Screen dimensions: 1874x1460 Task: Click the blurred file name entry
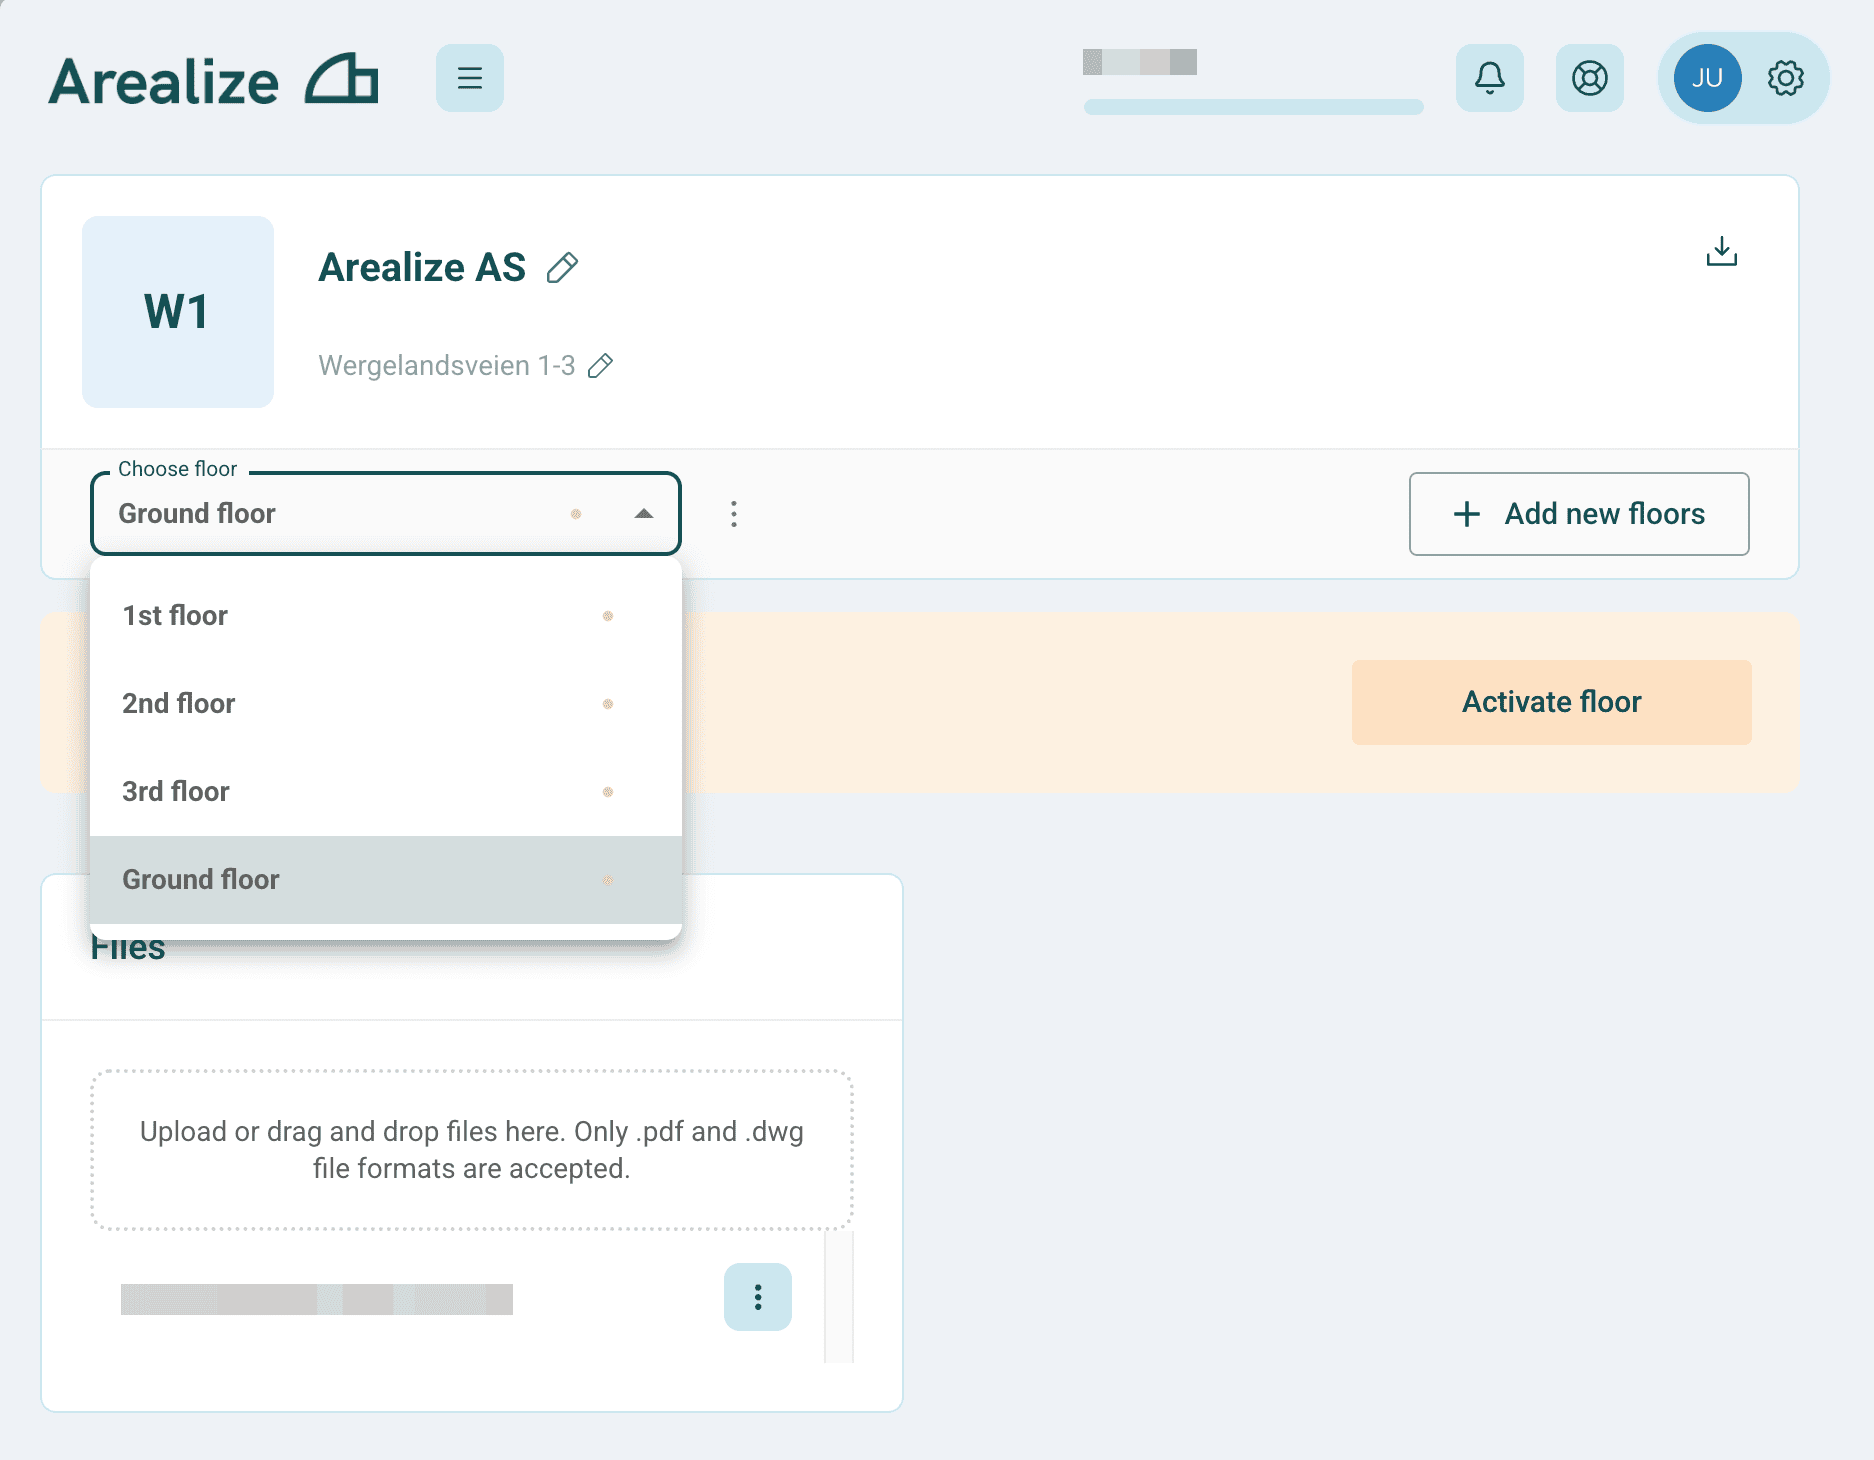(317, 1299)
